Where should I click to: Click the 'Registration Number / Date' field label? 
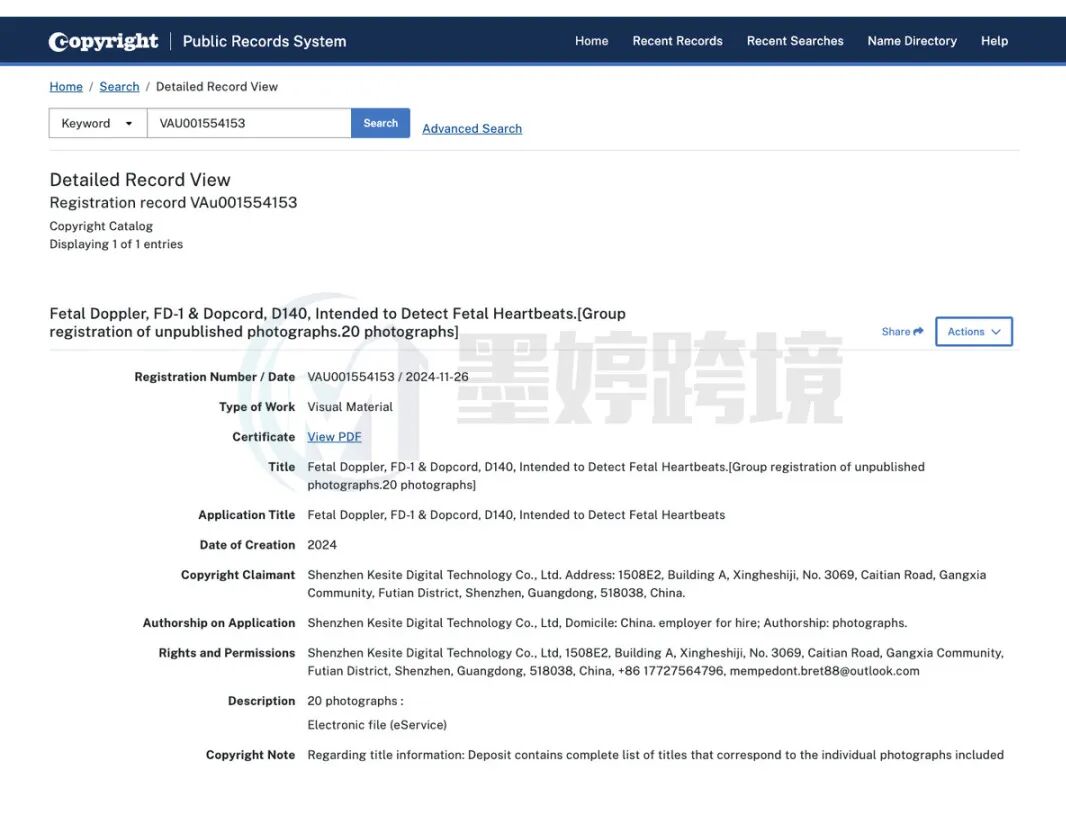pyautogui.click(x=215, y=377)
